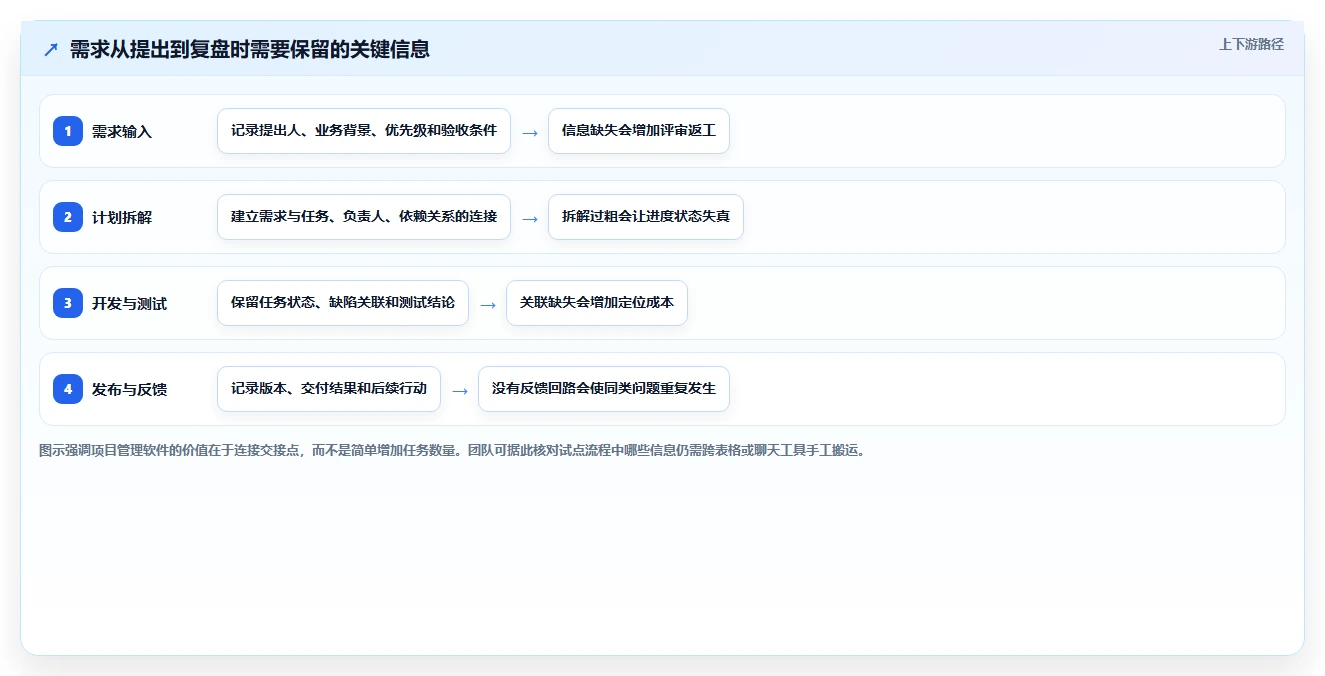Click the footnote starting with 图示强调项目管理软件

tap(452, 450)
